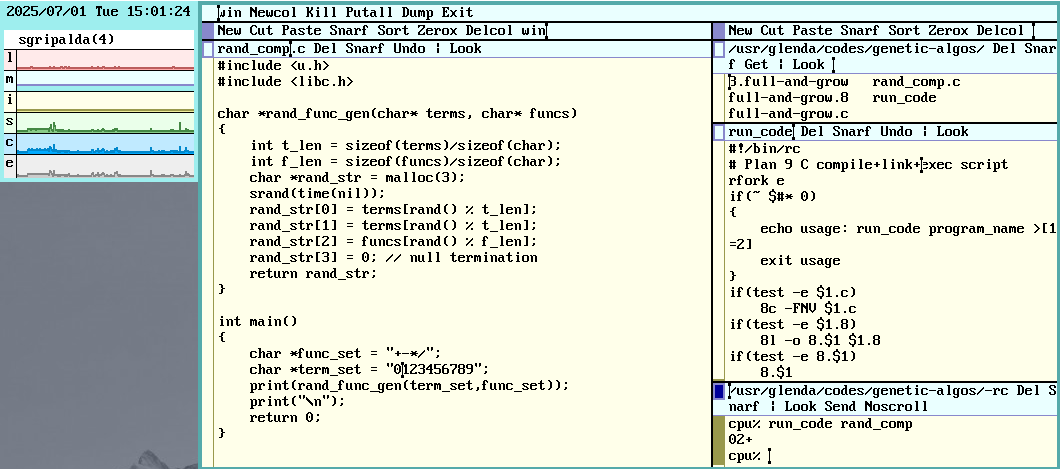1060x469 pixels.
Task: Click the blue 'c' context graph in stats
Action: coord(105,143)
